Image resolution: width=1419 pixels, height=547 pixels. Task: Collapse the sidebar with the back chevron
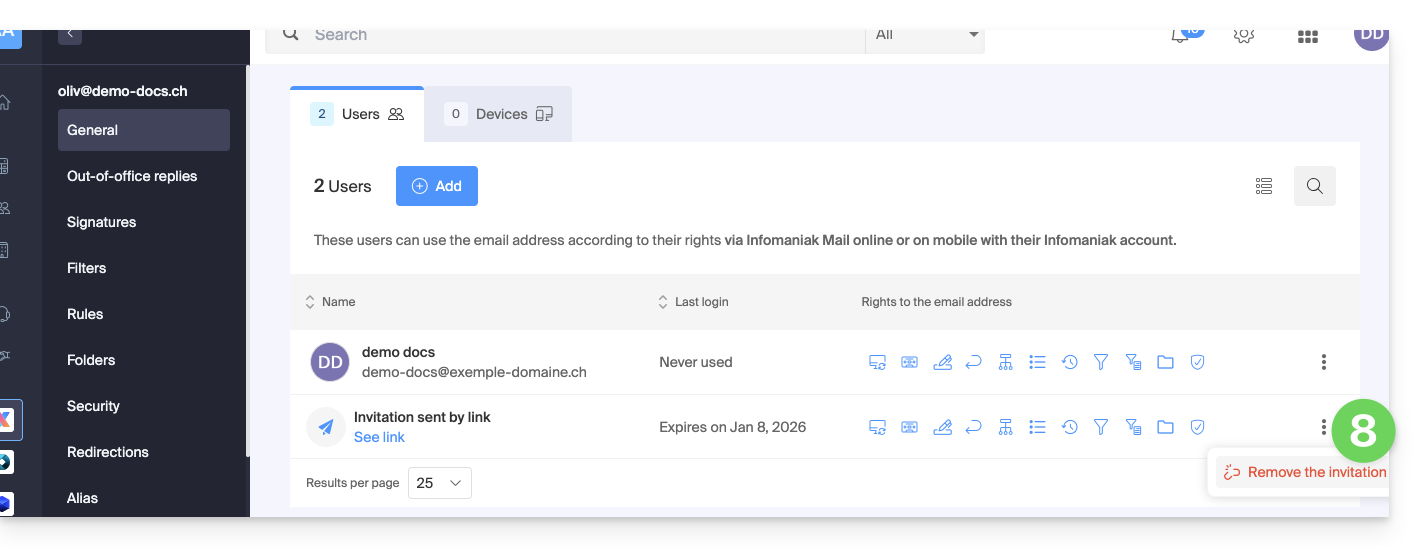69,34
